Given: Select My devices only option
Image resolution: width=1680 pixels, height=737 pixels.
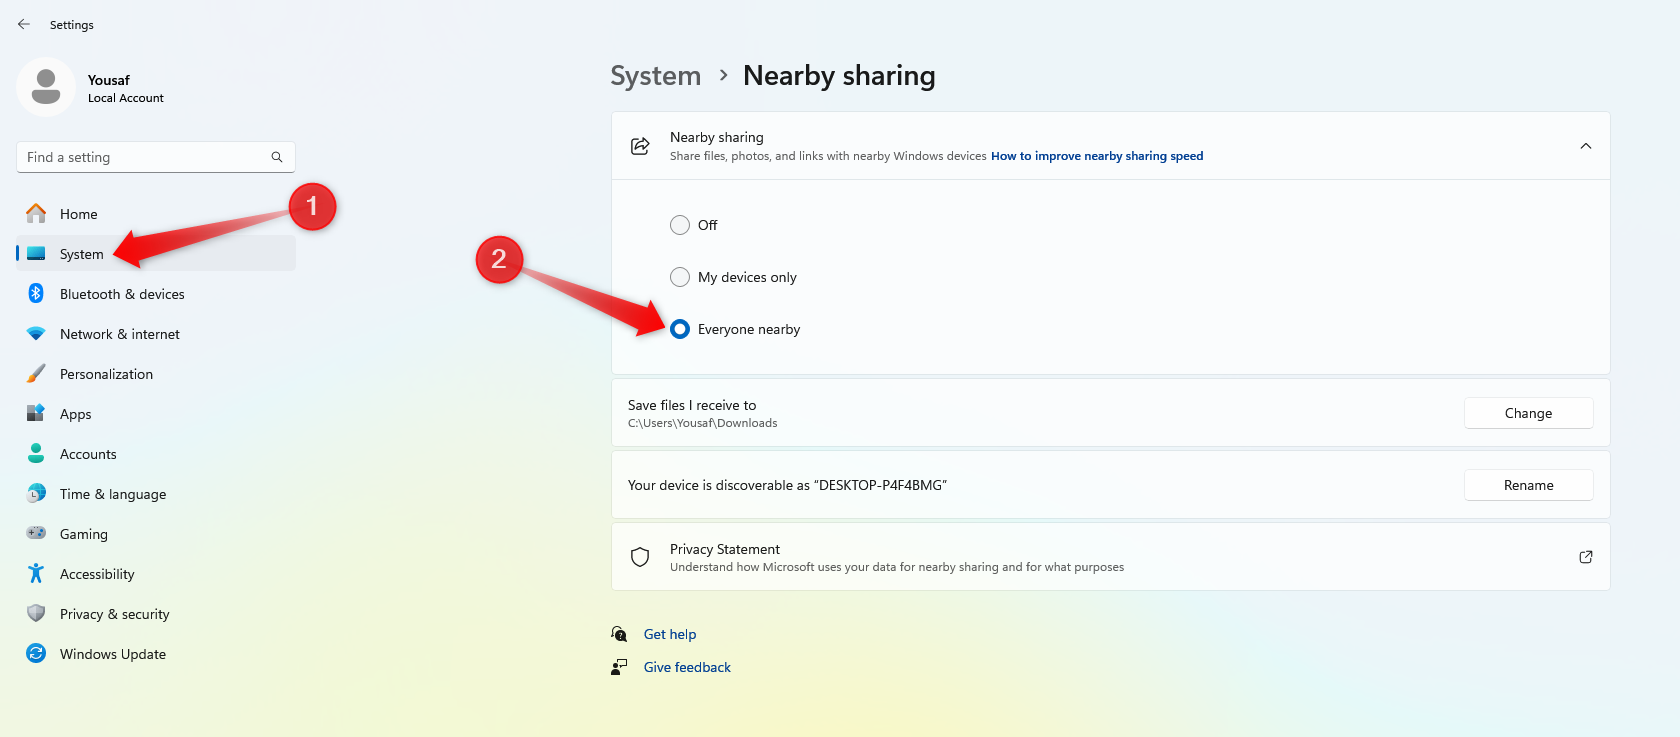Looking at the screenshot, I should click(x=733, y=277).
